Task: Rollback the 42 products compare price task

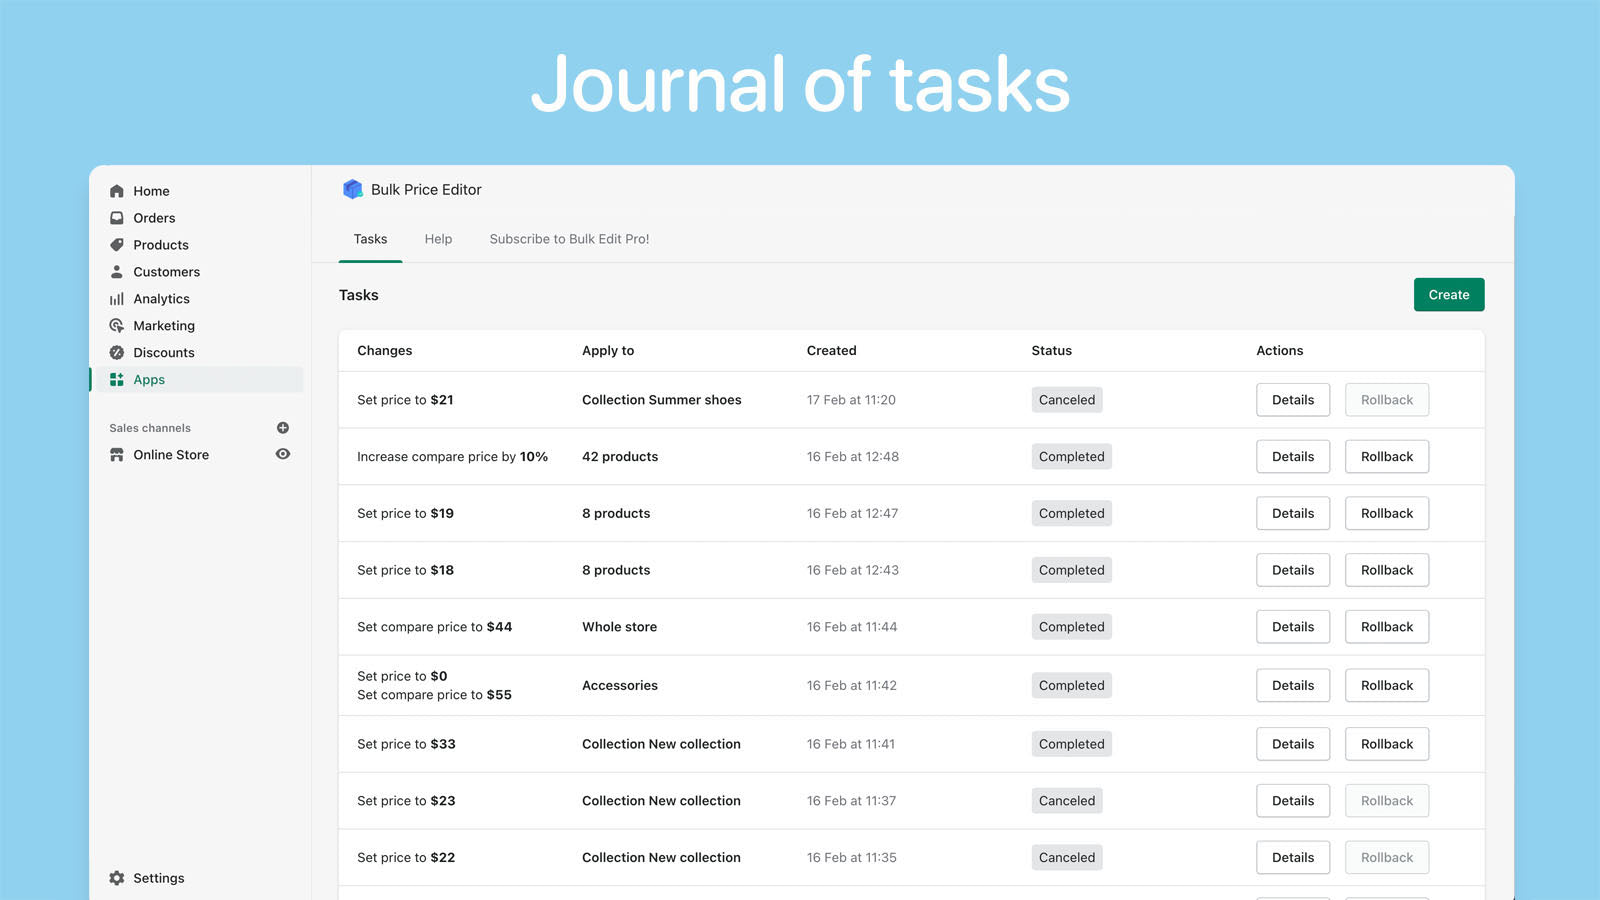Action: pos(1386,456)
